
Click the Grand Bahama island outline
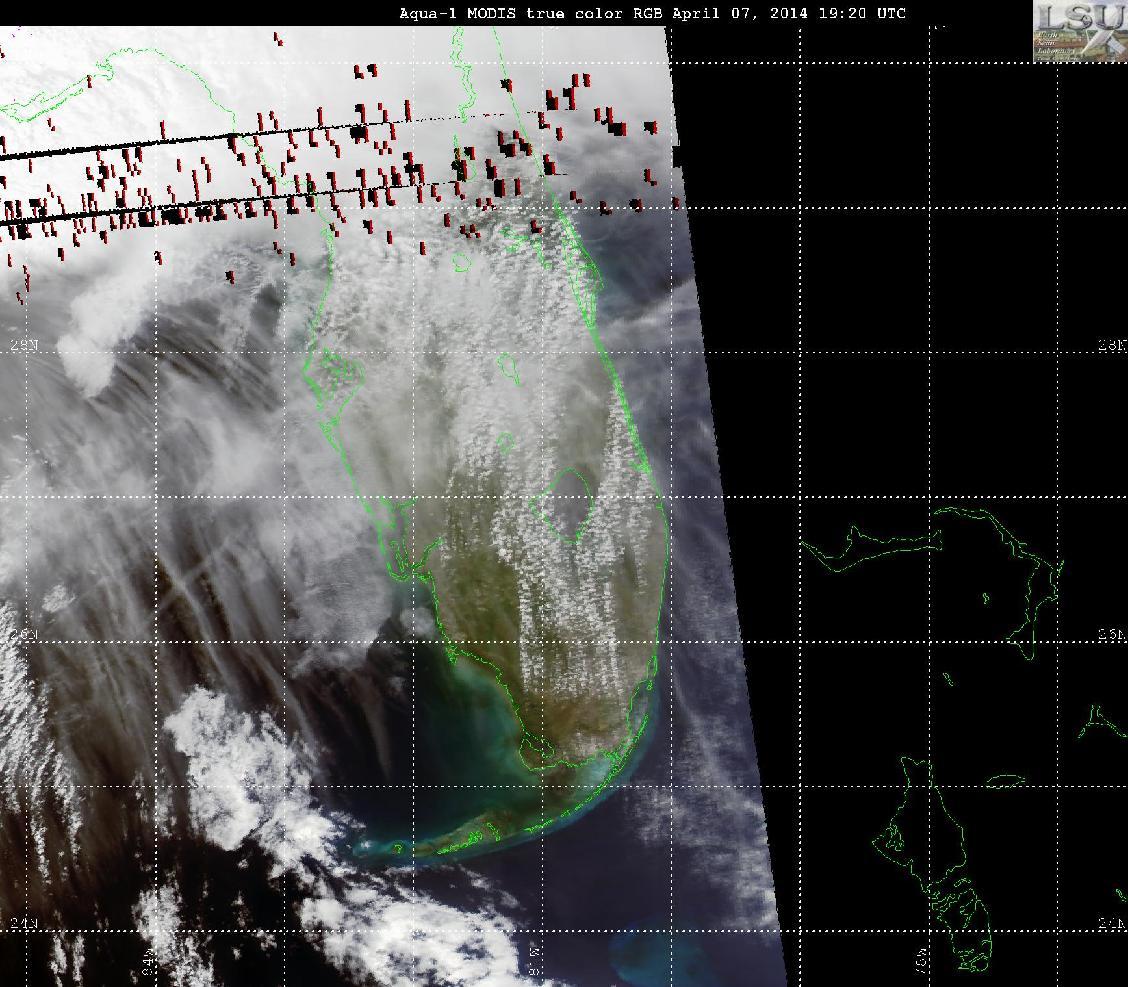pos(872,548)
